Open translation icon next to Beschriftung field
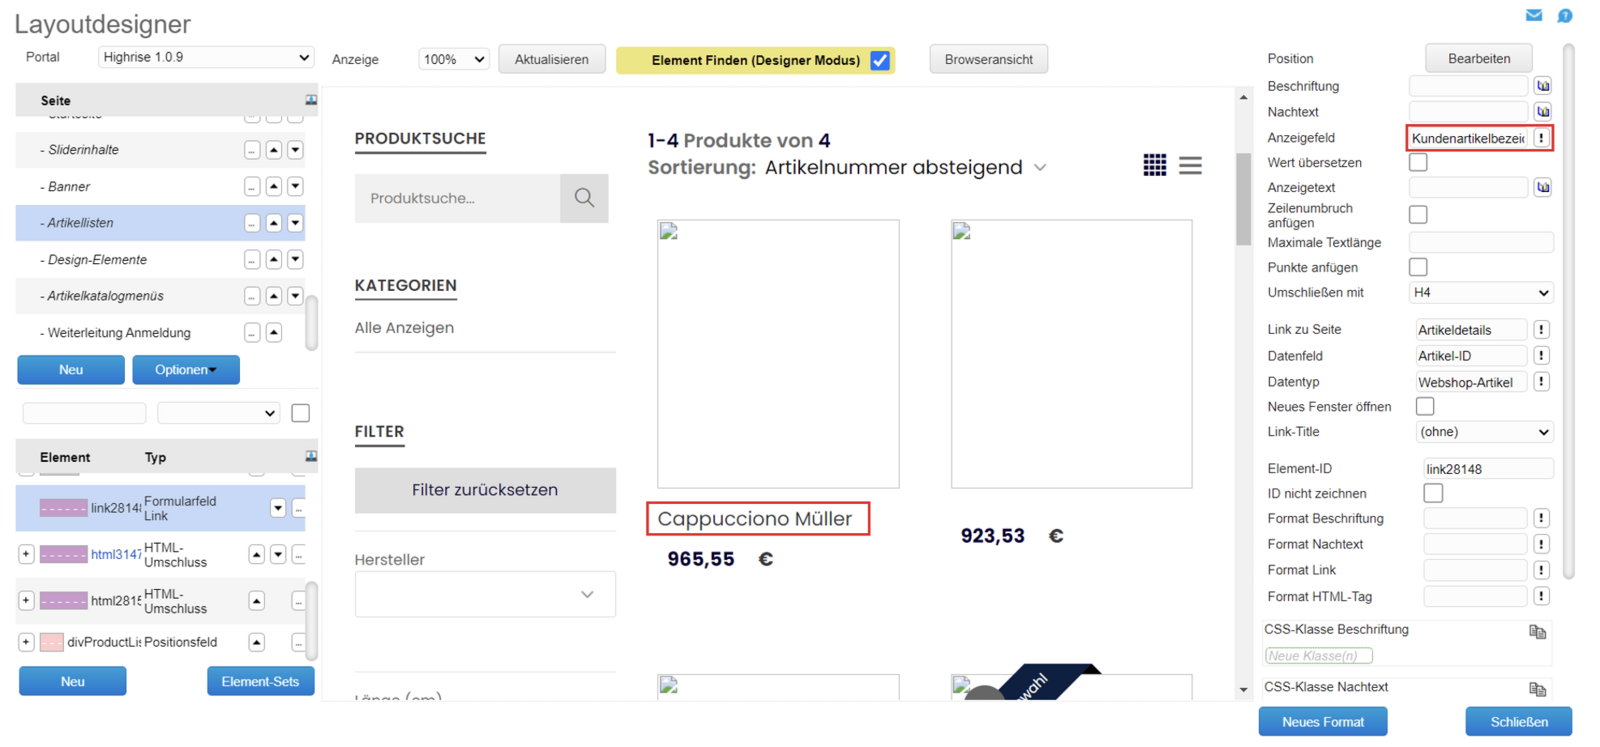Viewport: 1600px width, 747px height. 1543,86
